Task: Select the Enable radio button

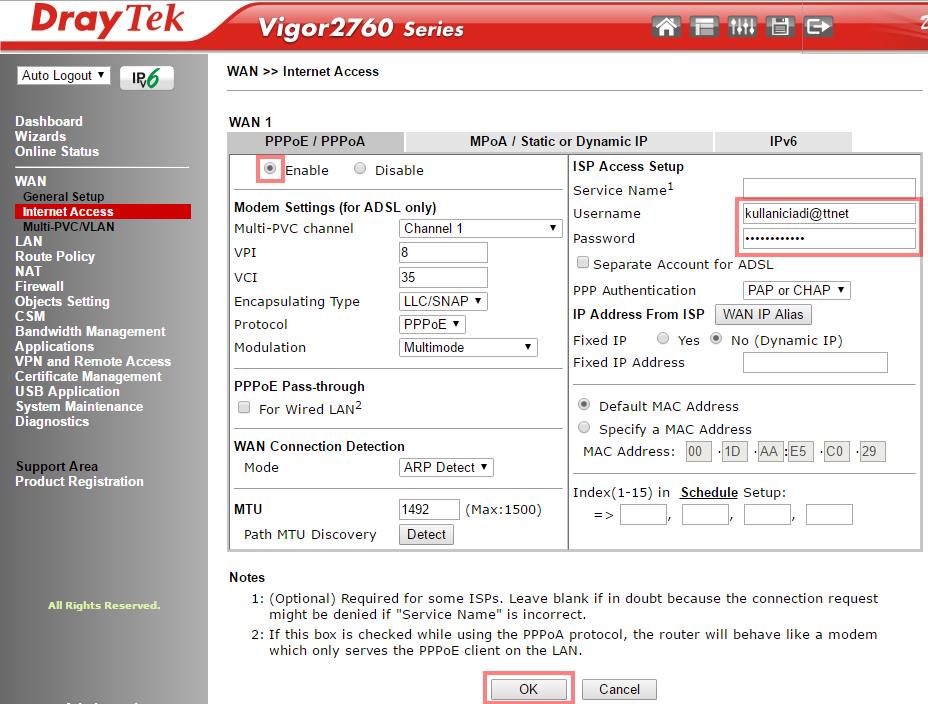Action: click(x=270, y=169)
